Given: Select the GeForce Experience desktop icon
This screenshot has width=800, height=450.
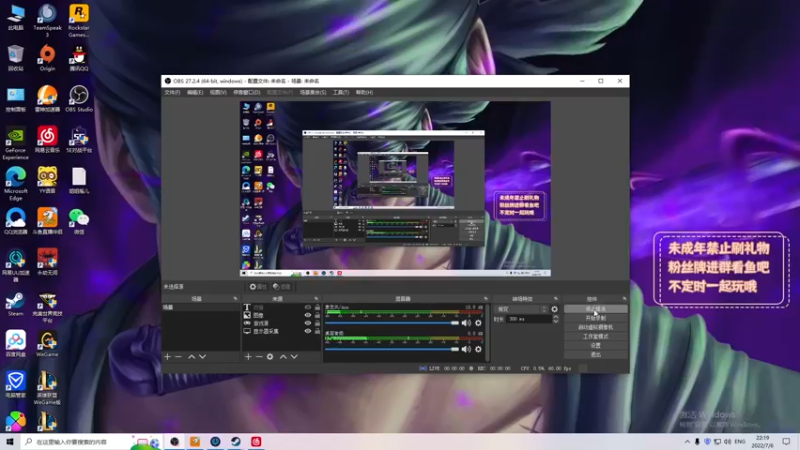Looking at the screenshot, I should [15, 143].
